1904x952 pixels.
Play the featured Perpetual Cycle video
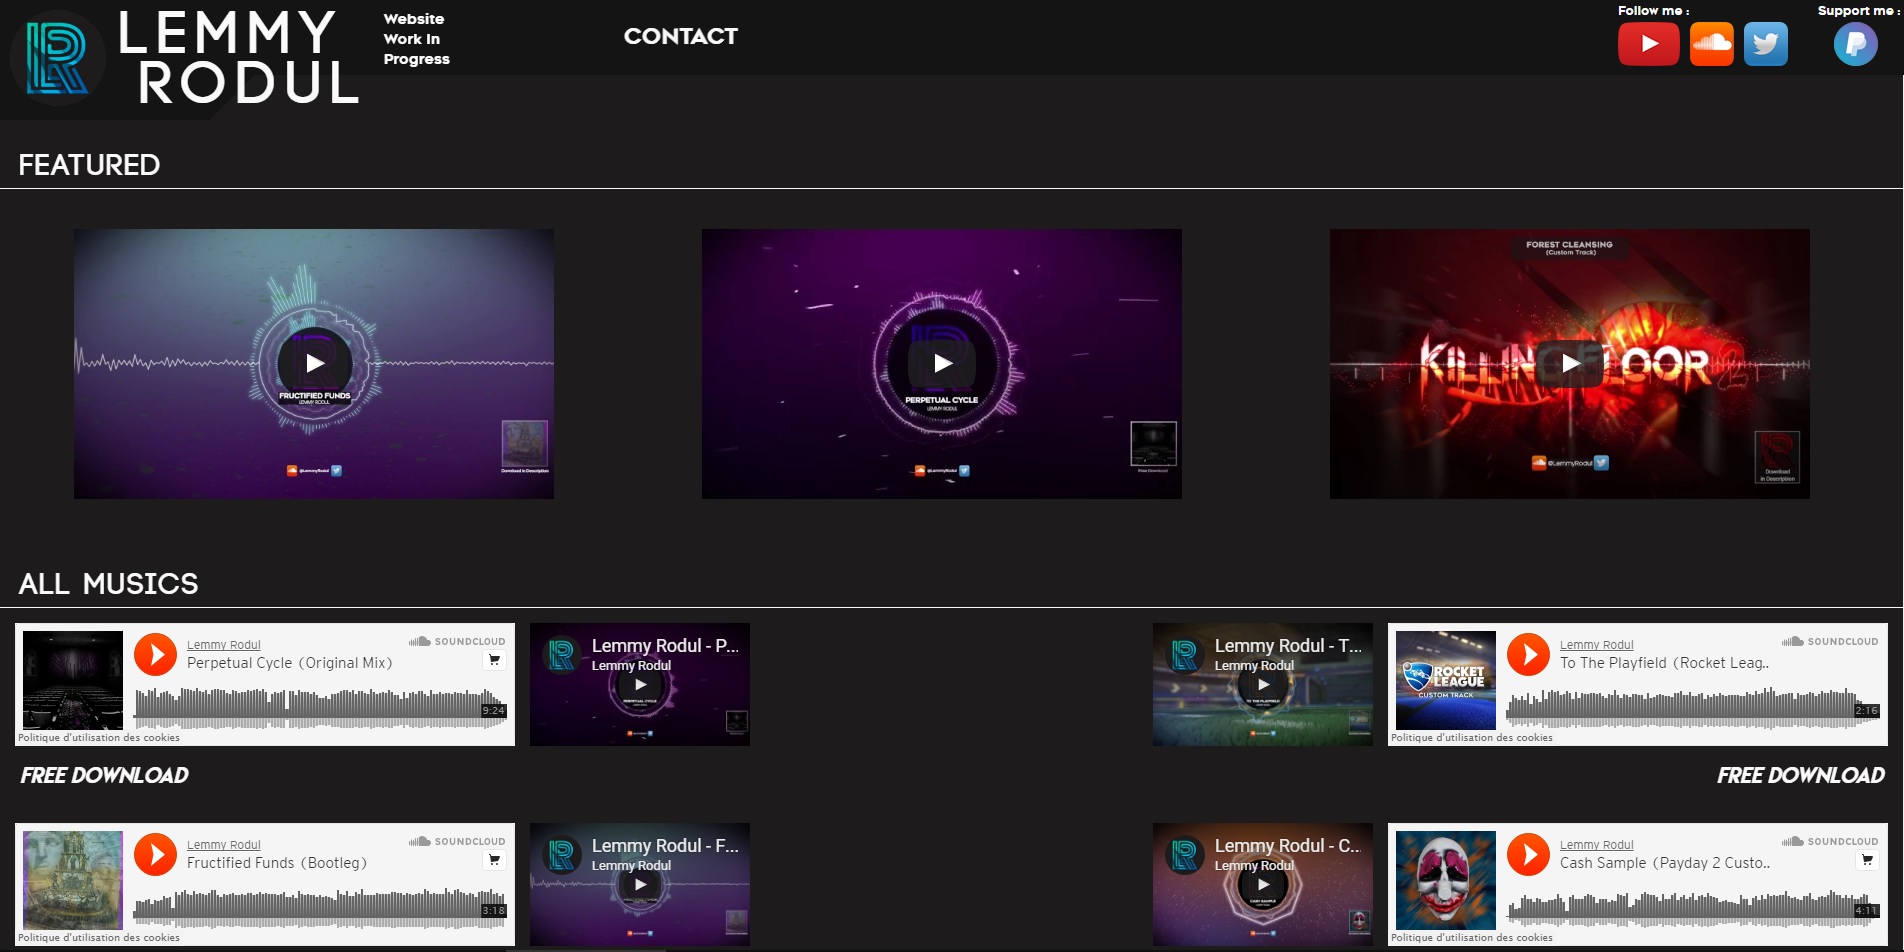[x=942, y=364]
